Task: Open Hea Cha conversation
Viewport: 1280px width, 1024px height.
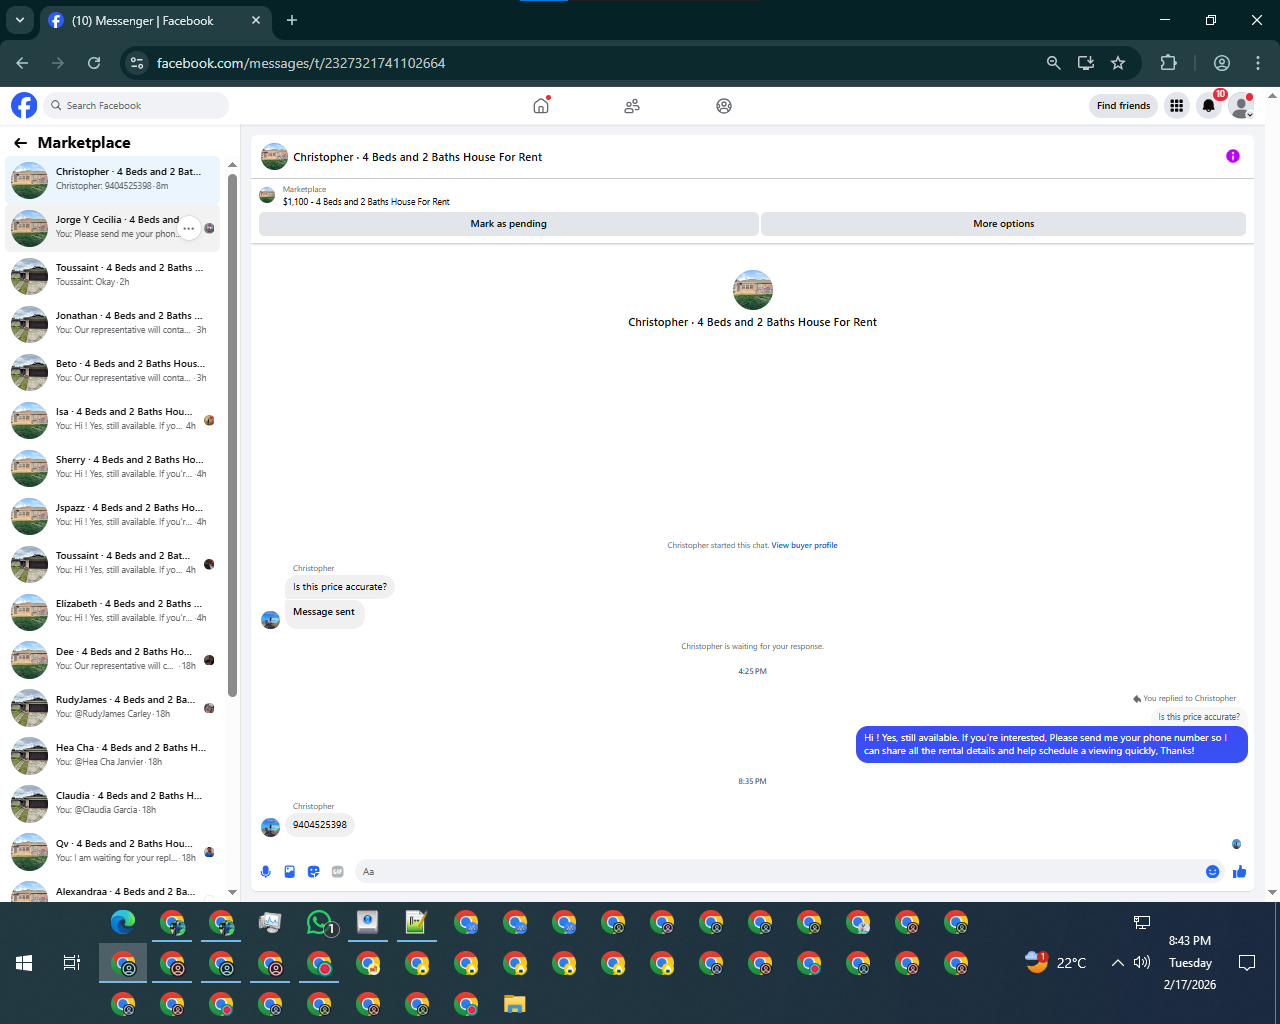Action: (x=112, y=756)
